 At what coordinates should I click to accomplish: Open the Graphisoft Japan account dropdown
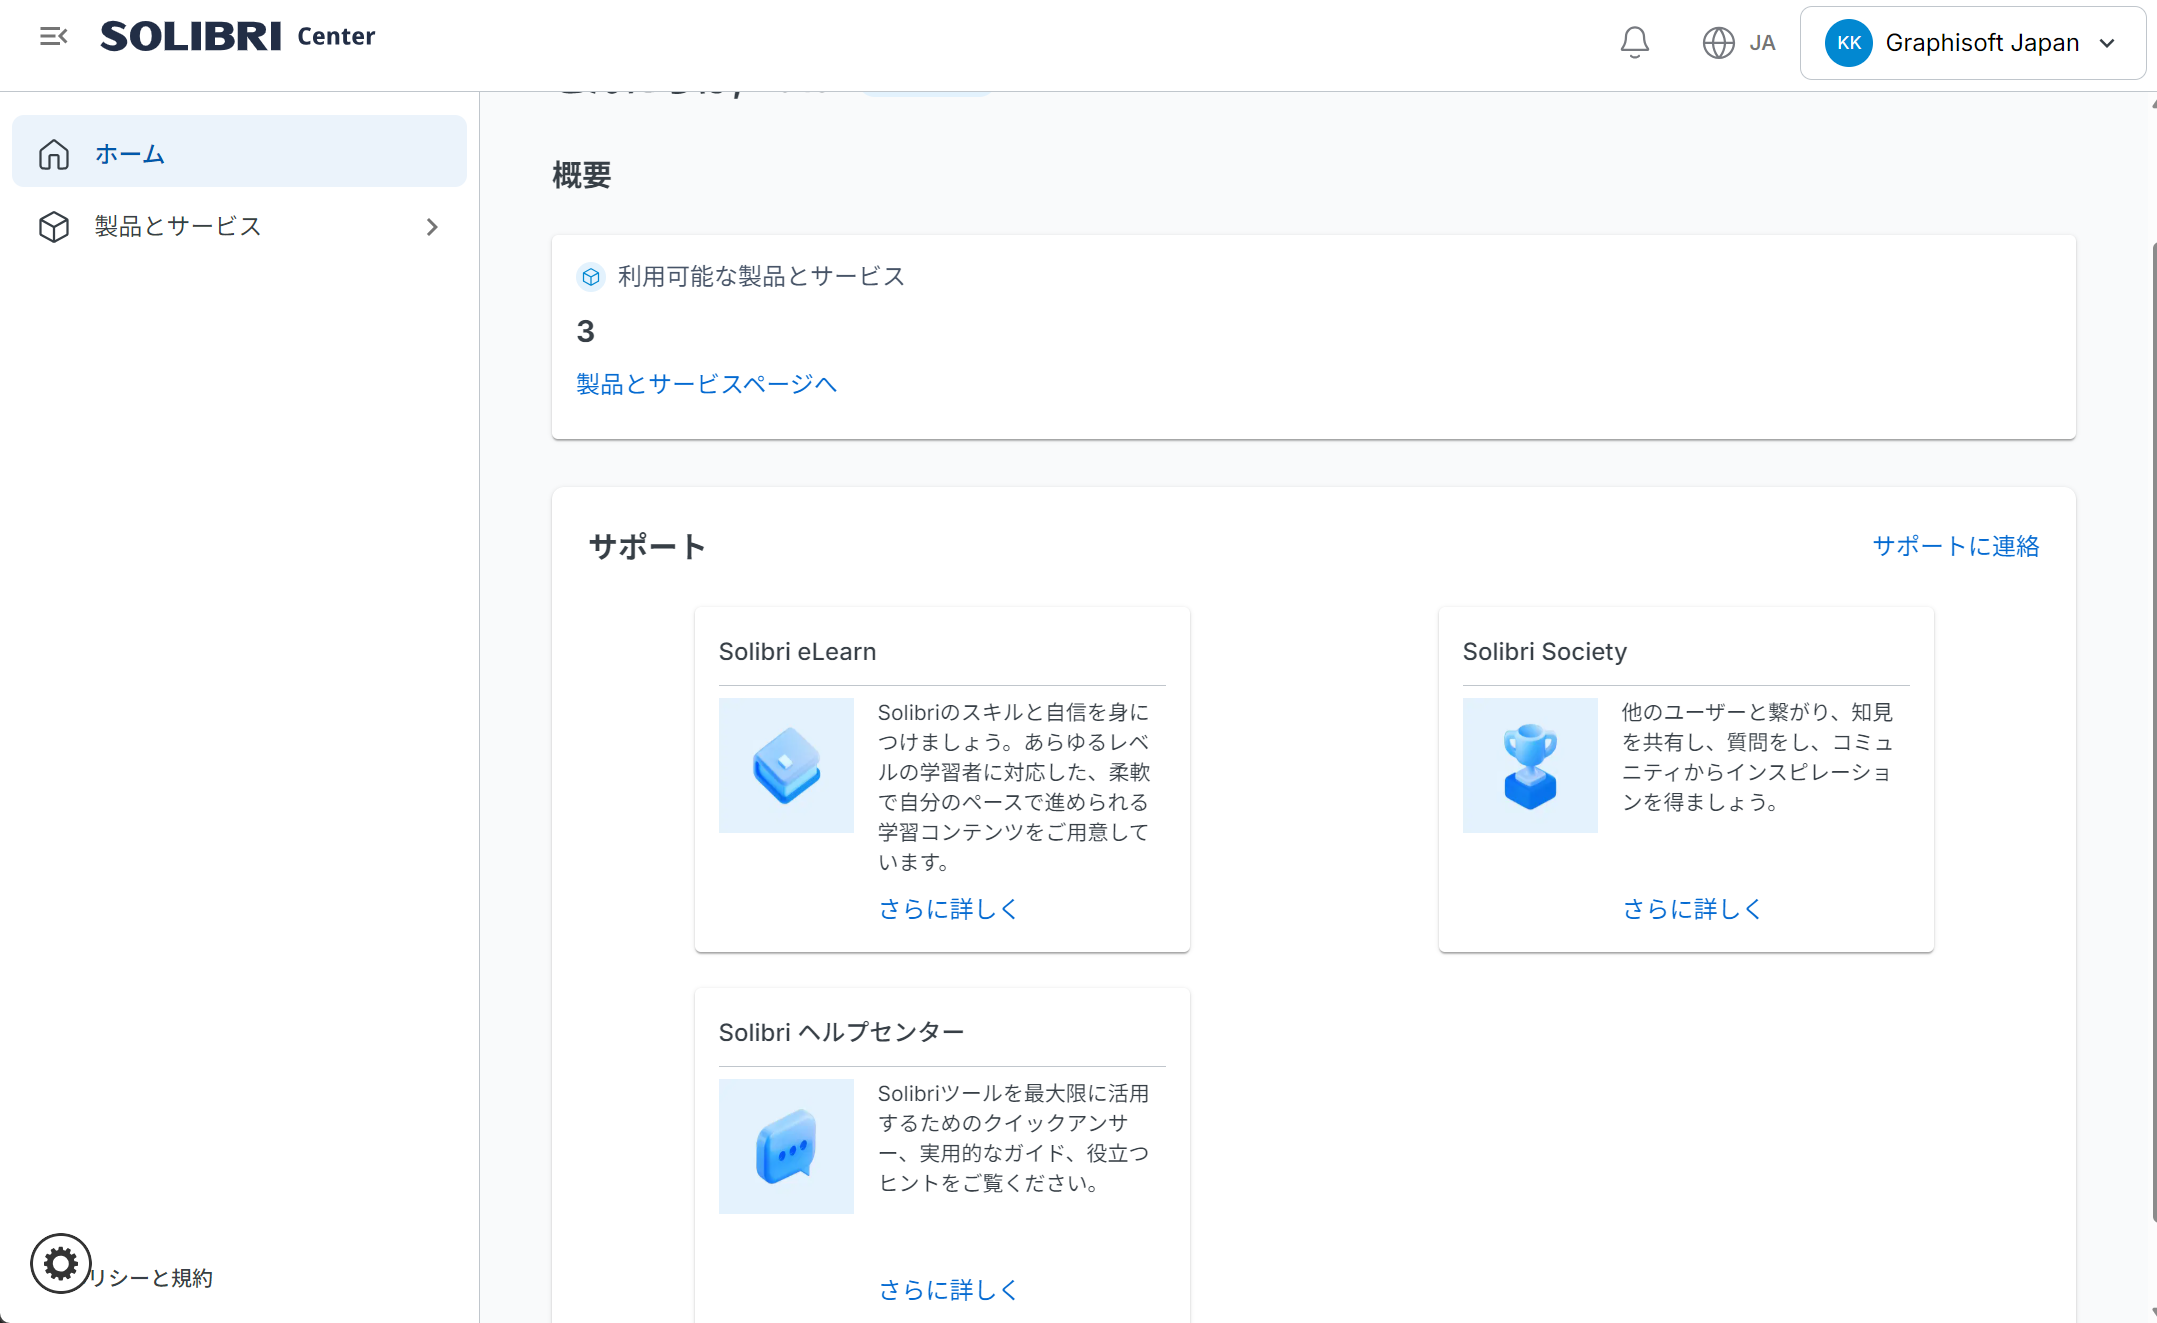(x=1972, y=43)
